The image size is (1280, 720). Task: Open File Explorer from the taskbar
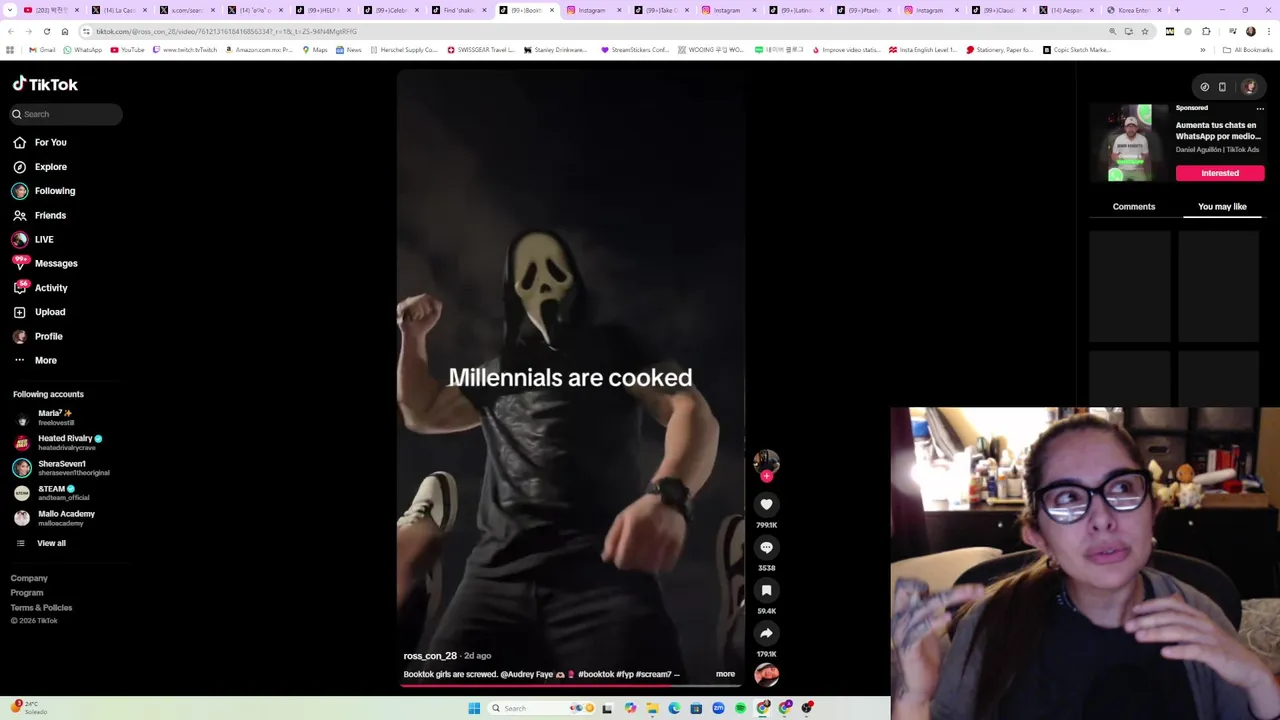point(652,708)
